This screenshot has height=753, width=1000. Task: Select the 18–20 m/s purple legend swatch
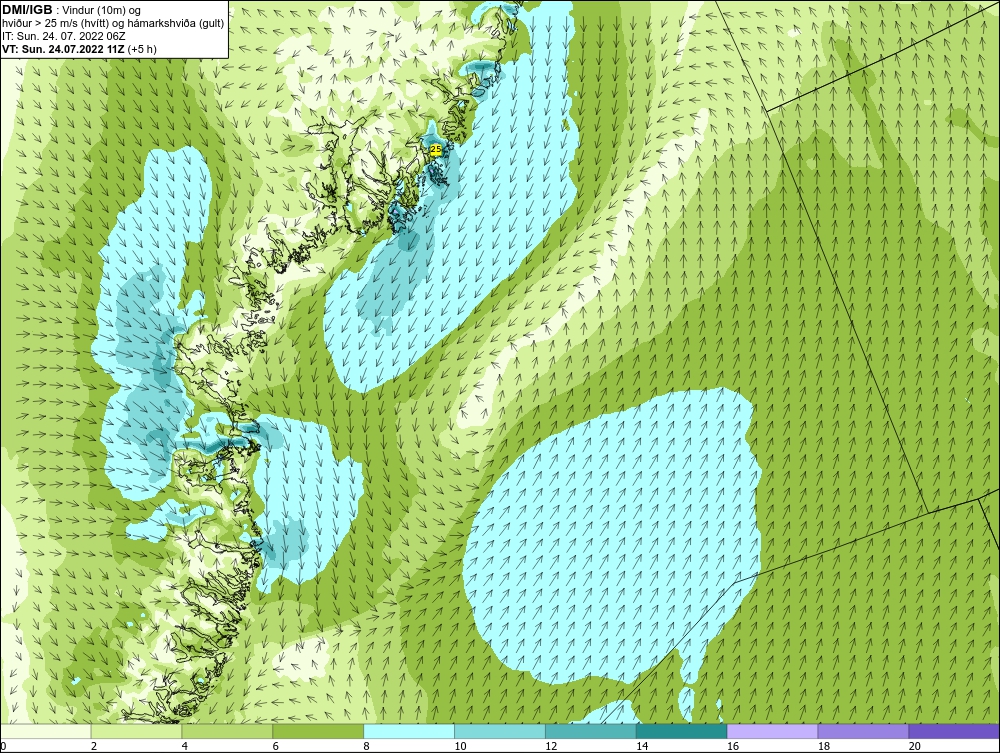click(x=864, y=731)
